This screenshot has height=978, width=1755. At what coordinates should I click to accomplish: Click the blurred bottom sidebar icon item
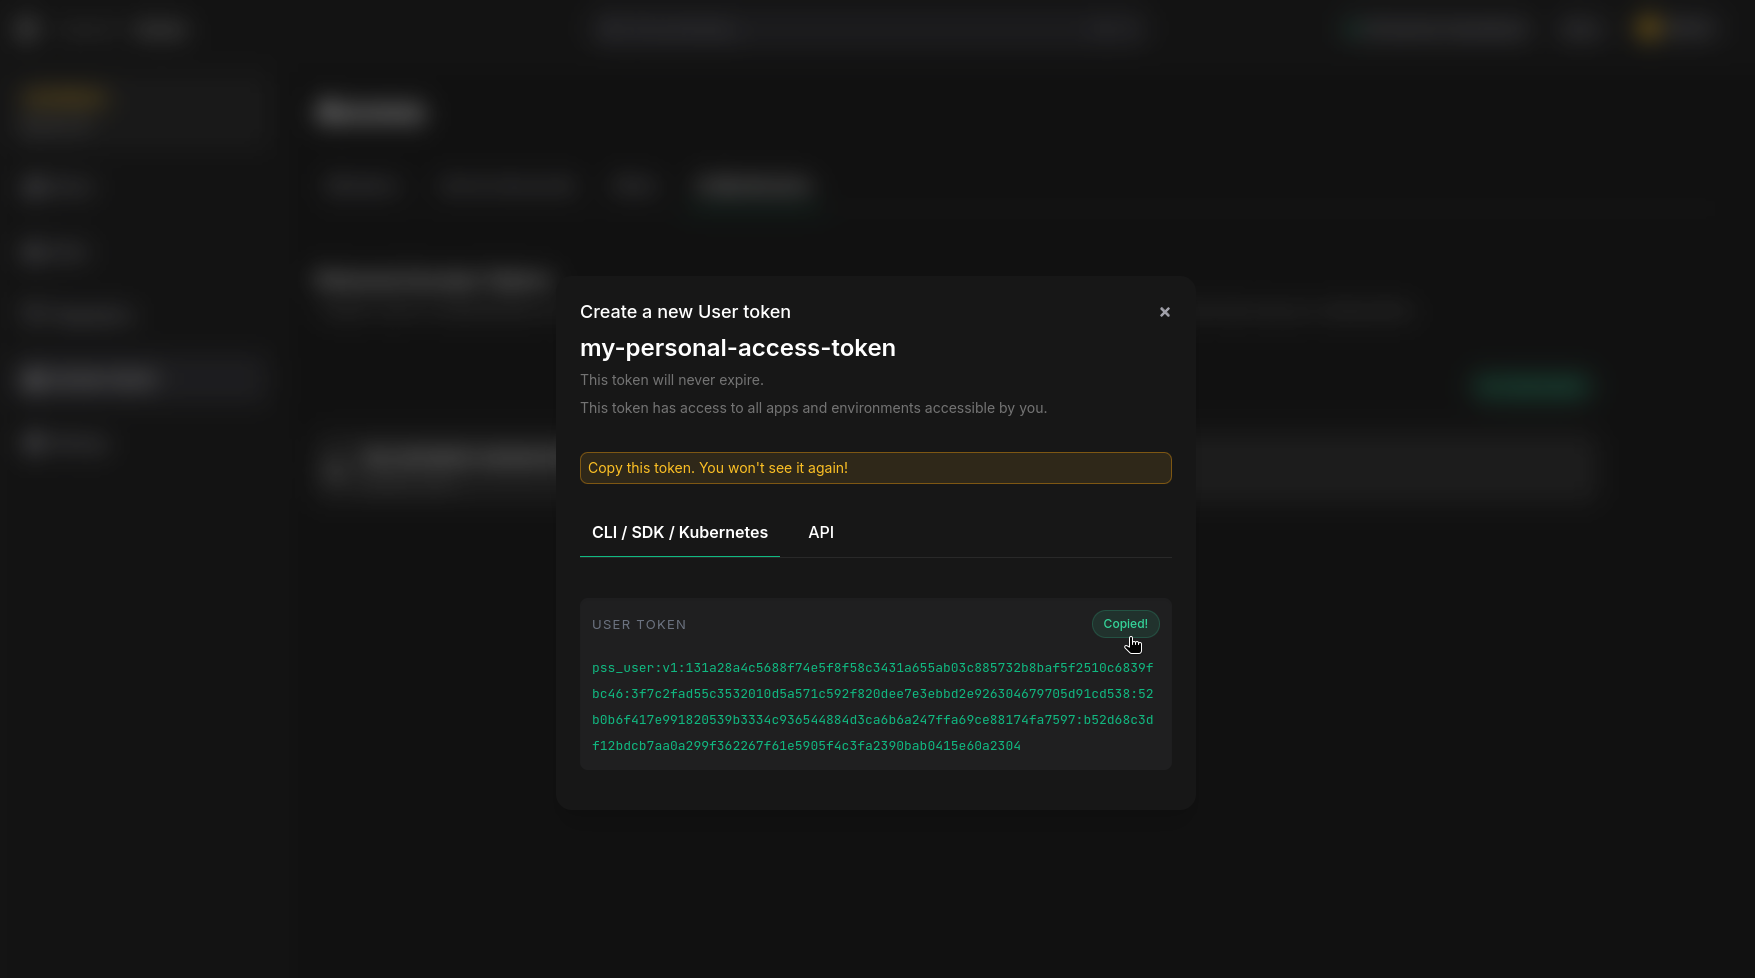pyautogui.click(x=62, y=442)
